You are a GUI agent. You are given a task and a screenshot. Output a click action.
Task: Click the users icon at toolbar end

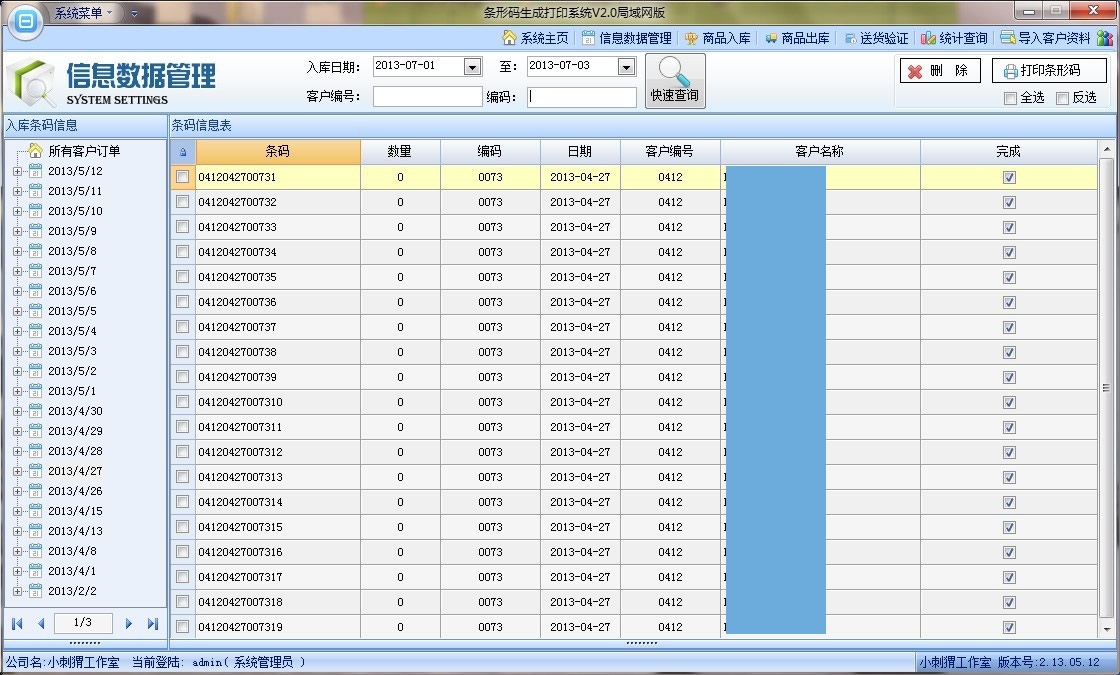(x=1105, y=38)
